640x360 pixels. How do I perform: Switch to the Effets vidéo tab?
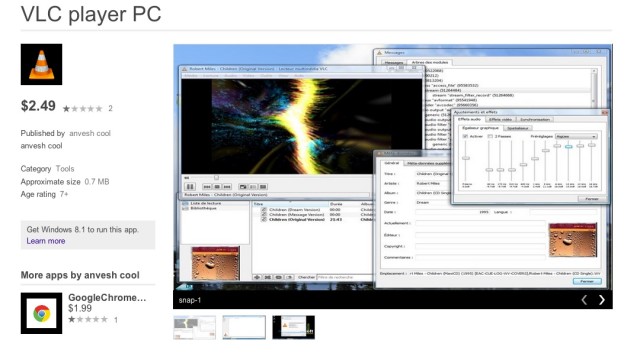(500, 119)
